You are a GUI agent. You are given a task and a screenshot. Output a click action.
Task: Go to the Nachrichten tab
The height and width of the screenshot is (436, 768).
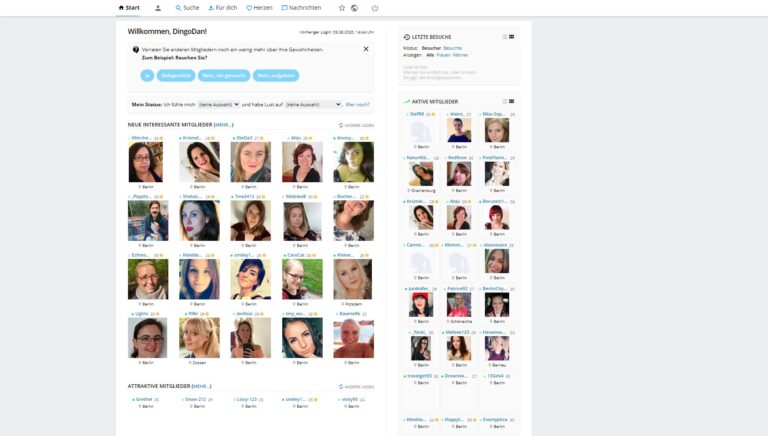[x=302, y=8]
